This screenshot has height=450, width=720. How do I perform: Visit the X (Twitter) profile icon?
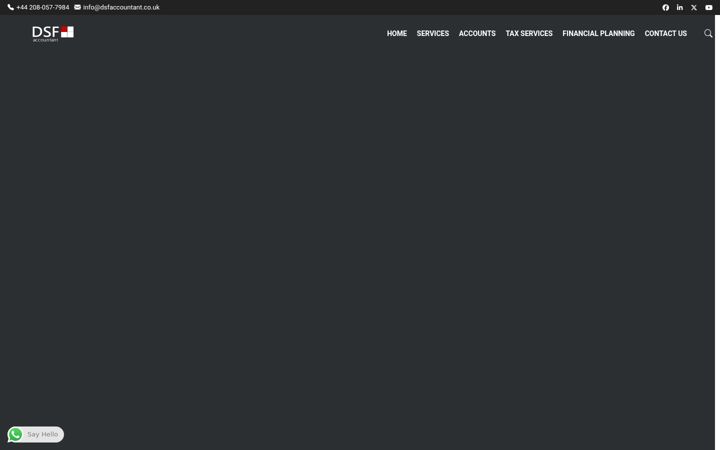click(694, 7)
